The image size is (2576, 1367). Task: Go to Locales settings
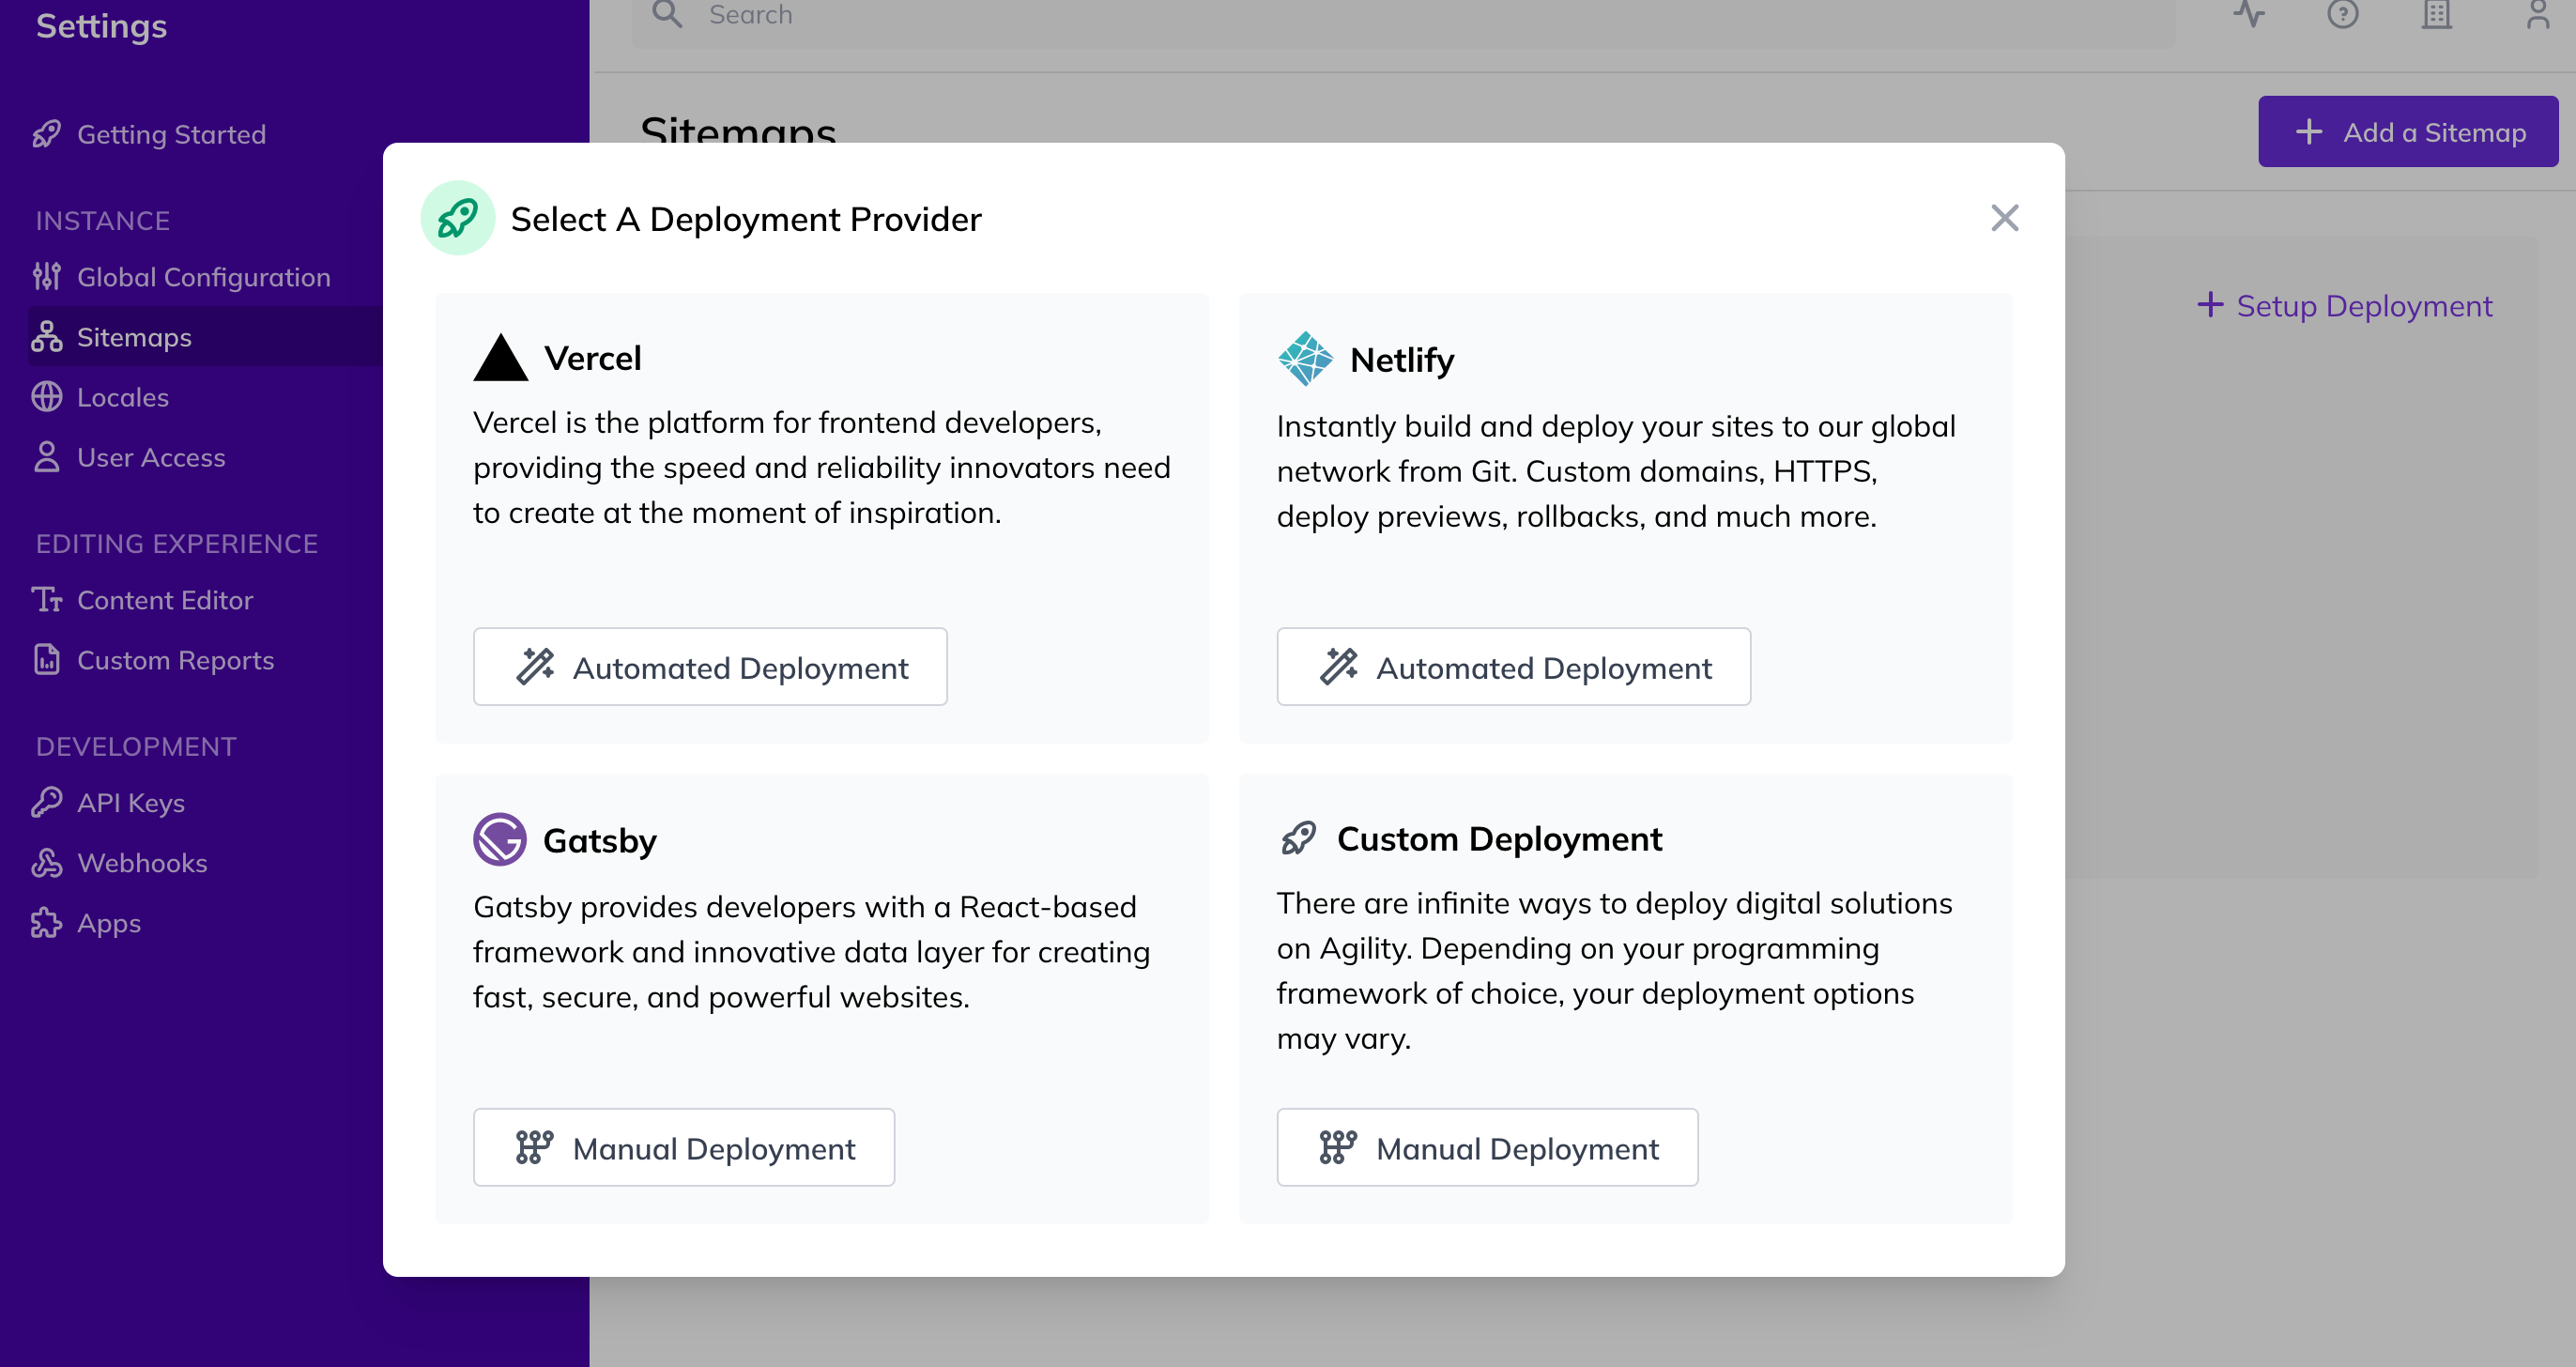(122, 397)
